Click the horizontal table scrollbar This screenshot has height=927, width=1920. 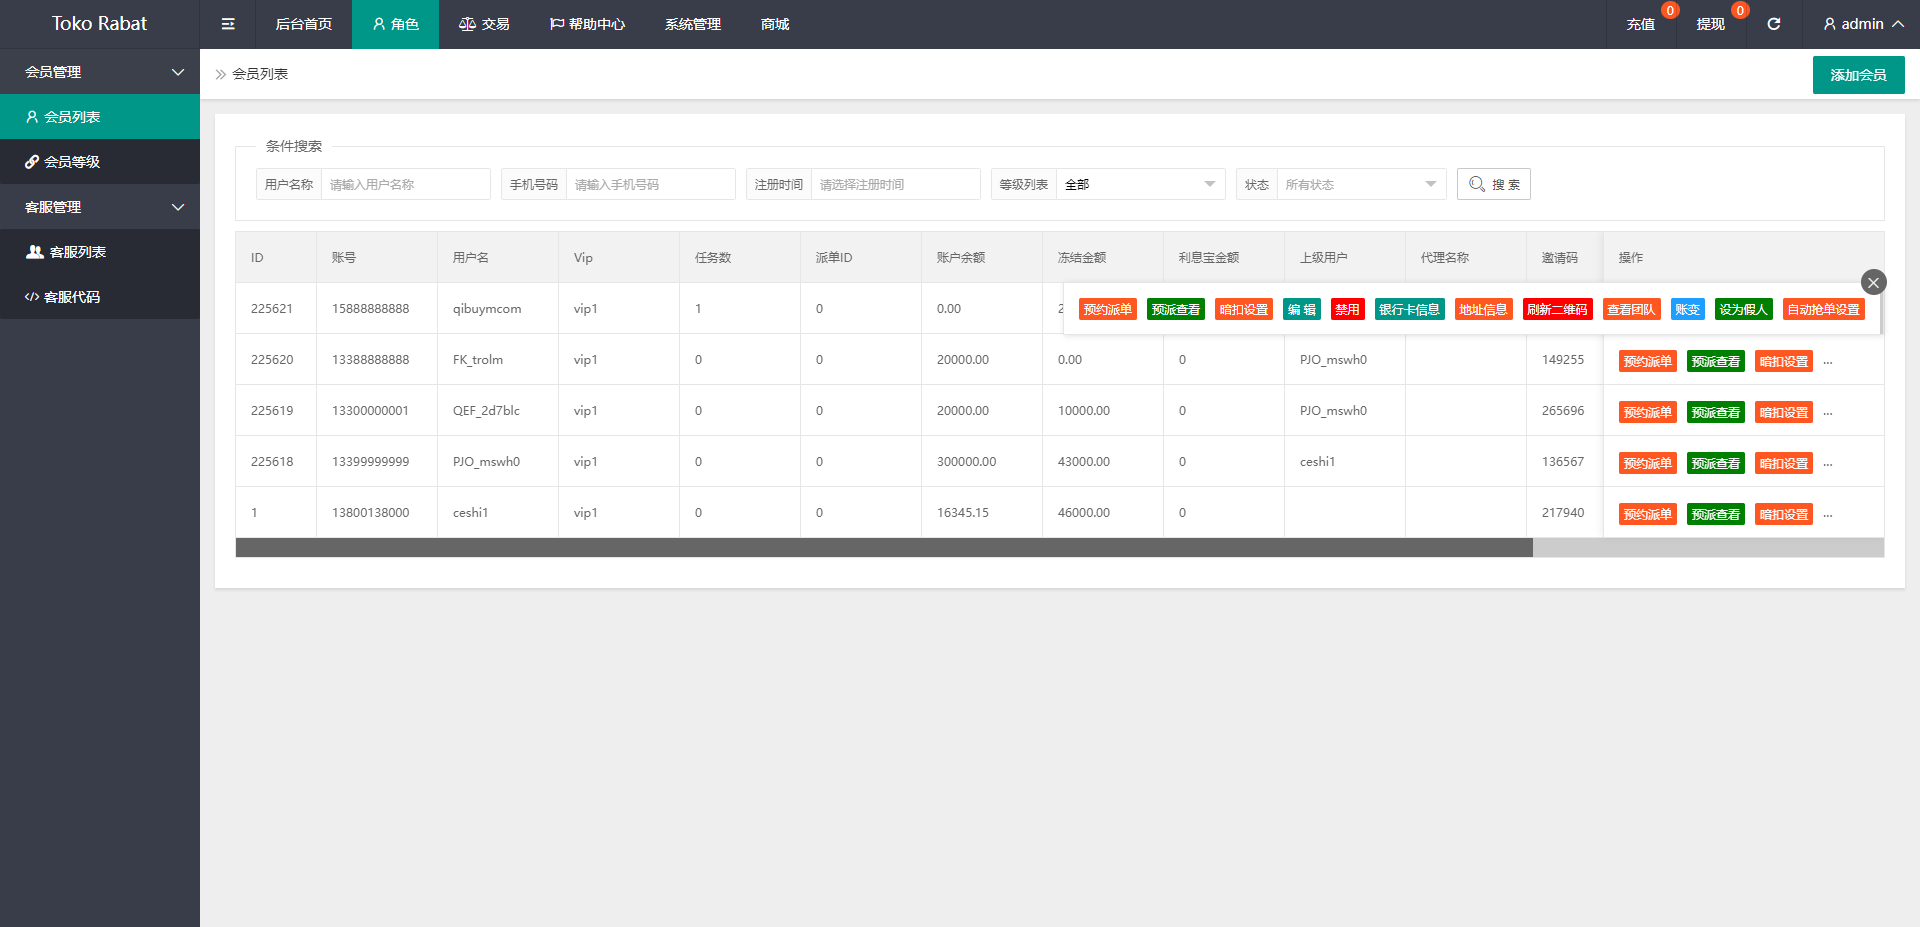click(x=884, y=547)
